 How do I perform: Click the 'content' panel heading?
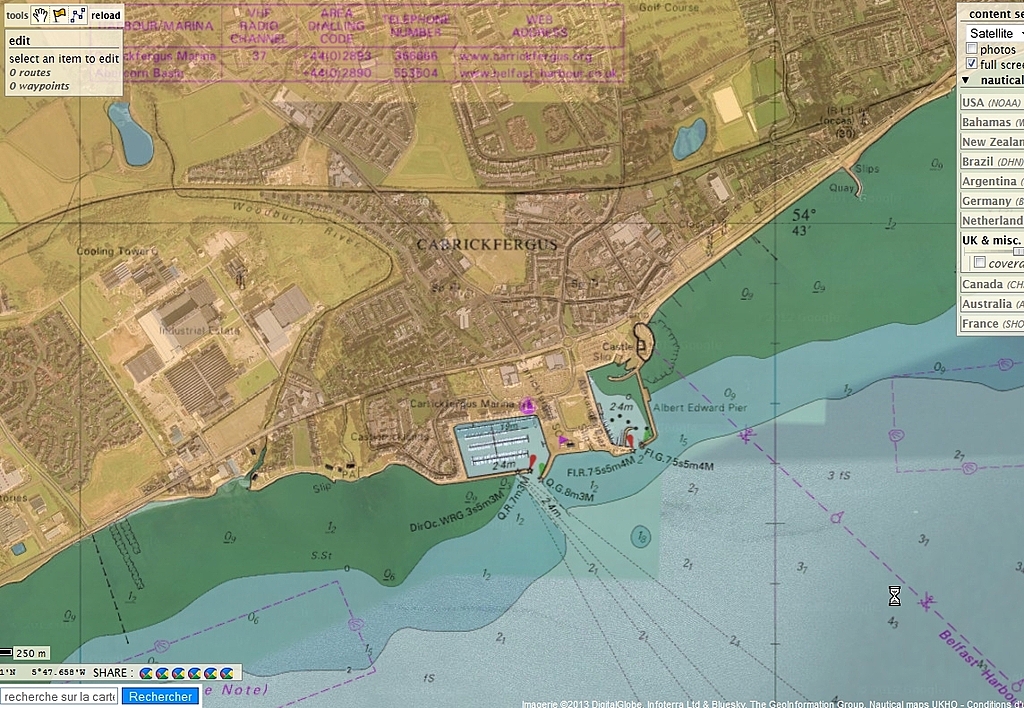coord(989,14)
